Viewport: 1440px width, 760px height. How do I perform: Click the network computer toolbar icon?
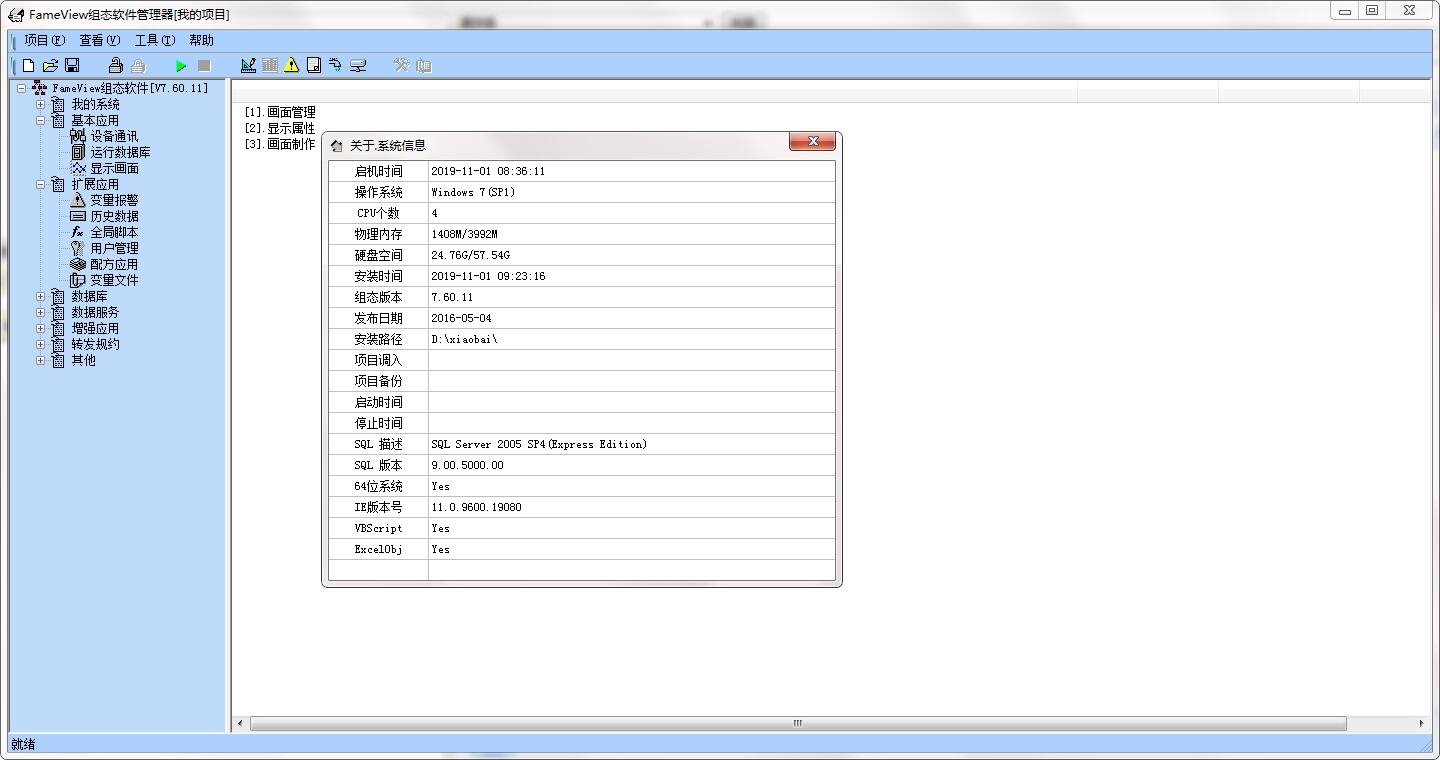click(x=358, y=66)
